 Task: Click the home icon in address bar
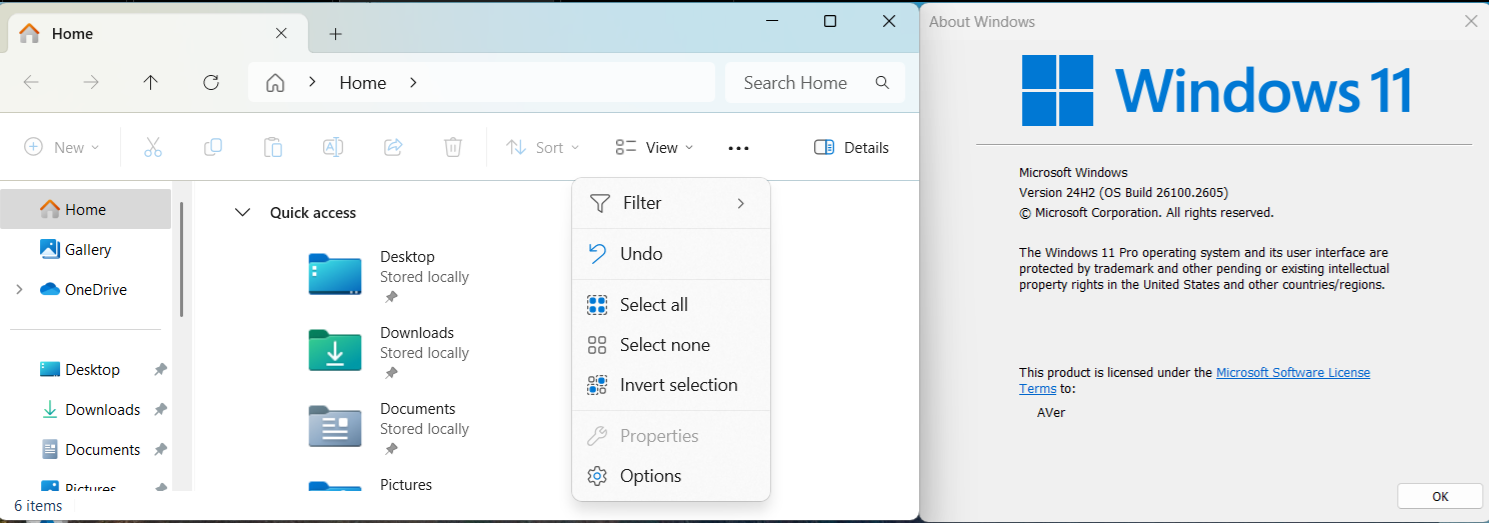click(x=275, y=83)
